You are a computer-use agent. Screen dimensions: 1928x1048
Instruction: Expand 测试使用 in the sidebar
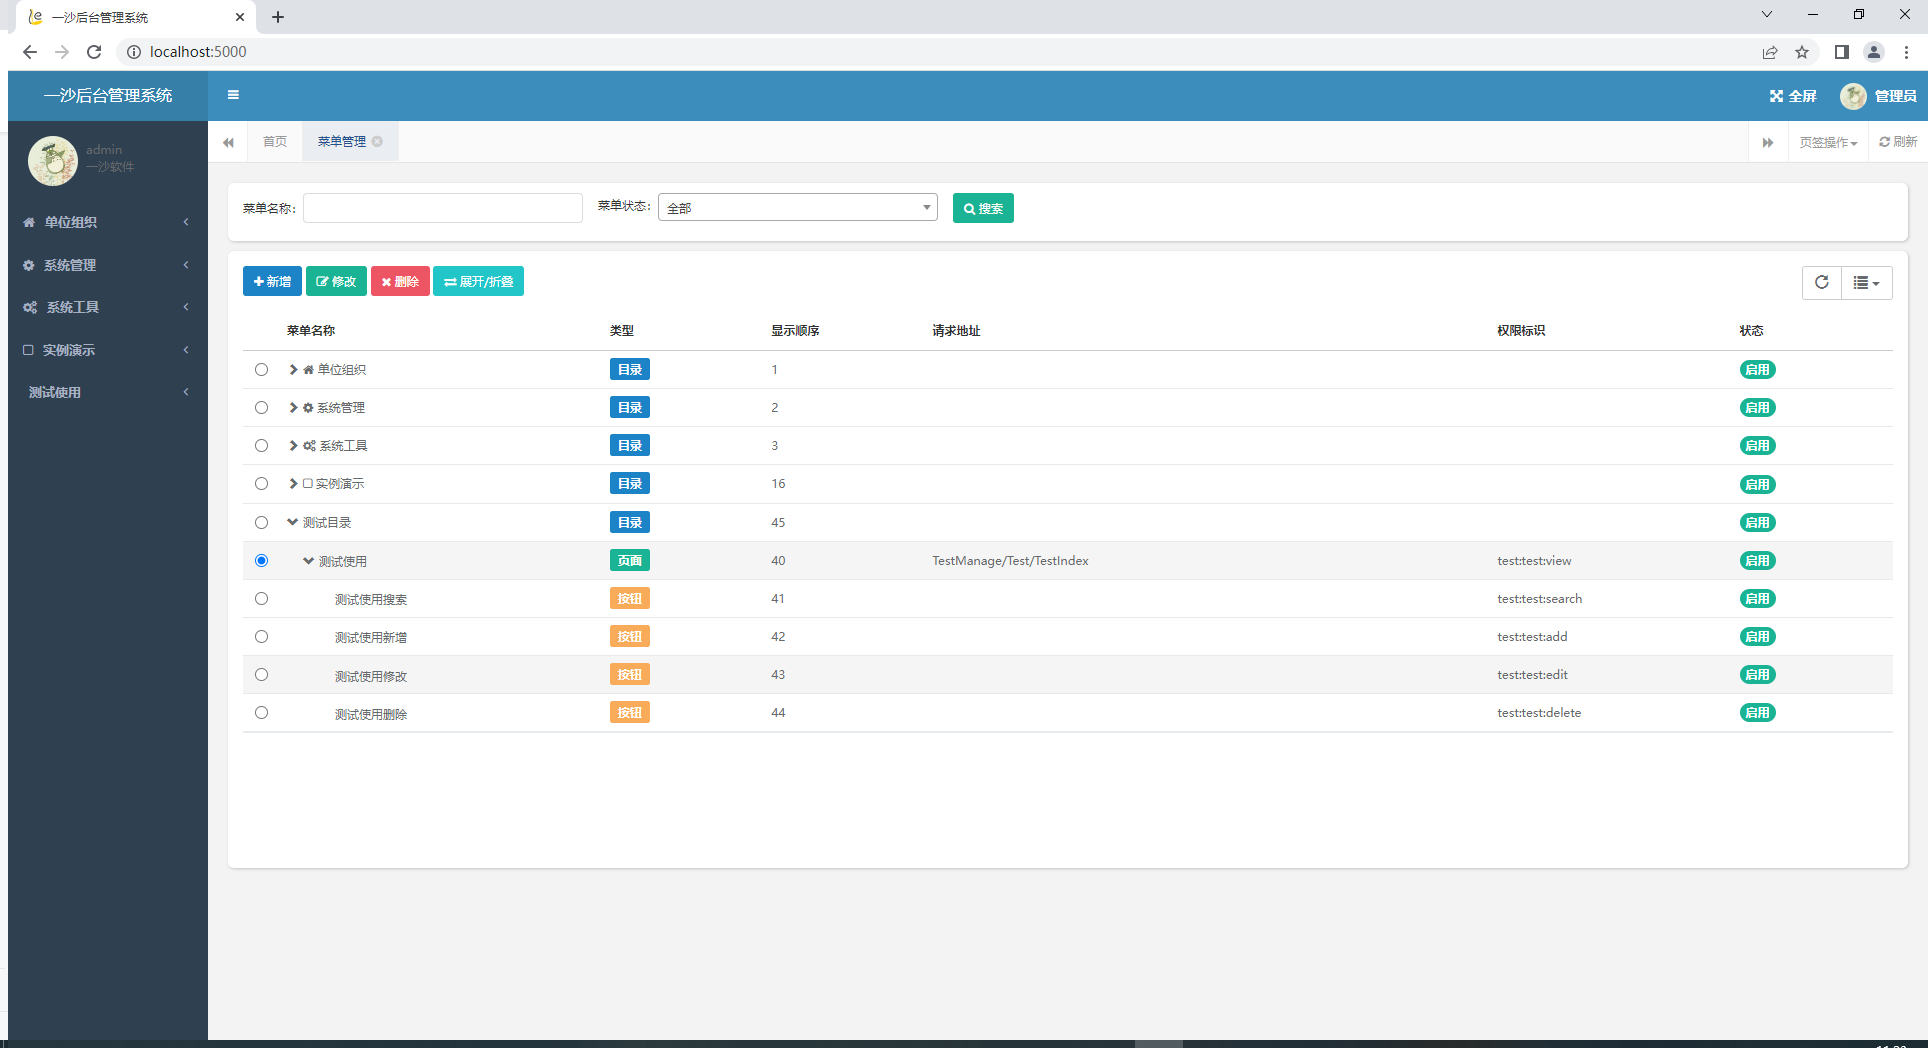[108, 392]
